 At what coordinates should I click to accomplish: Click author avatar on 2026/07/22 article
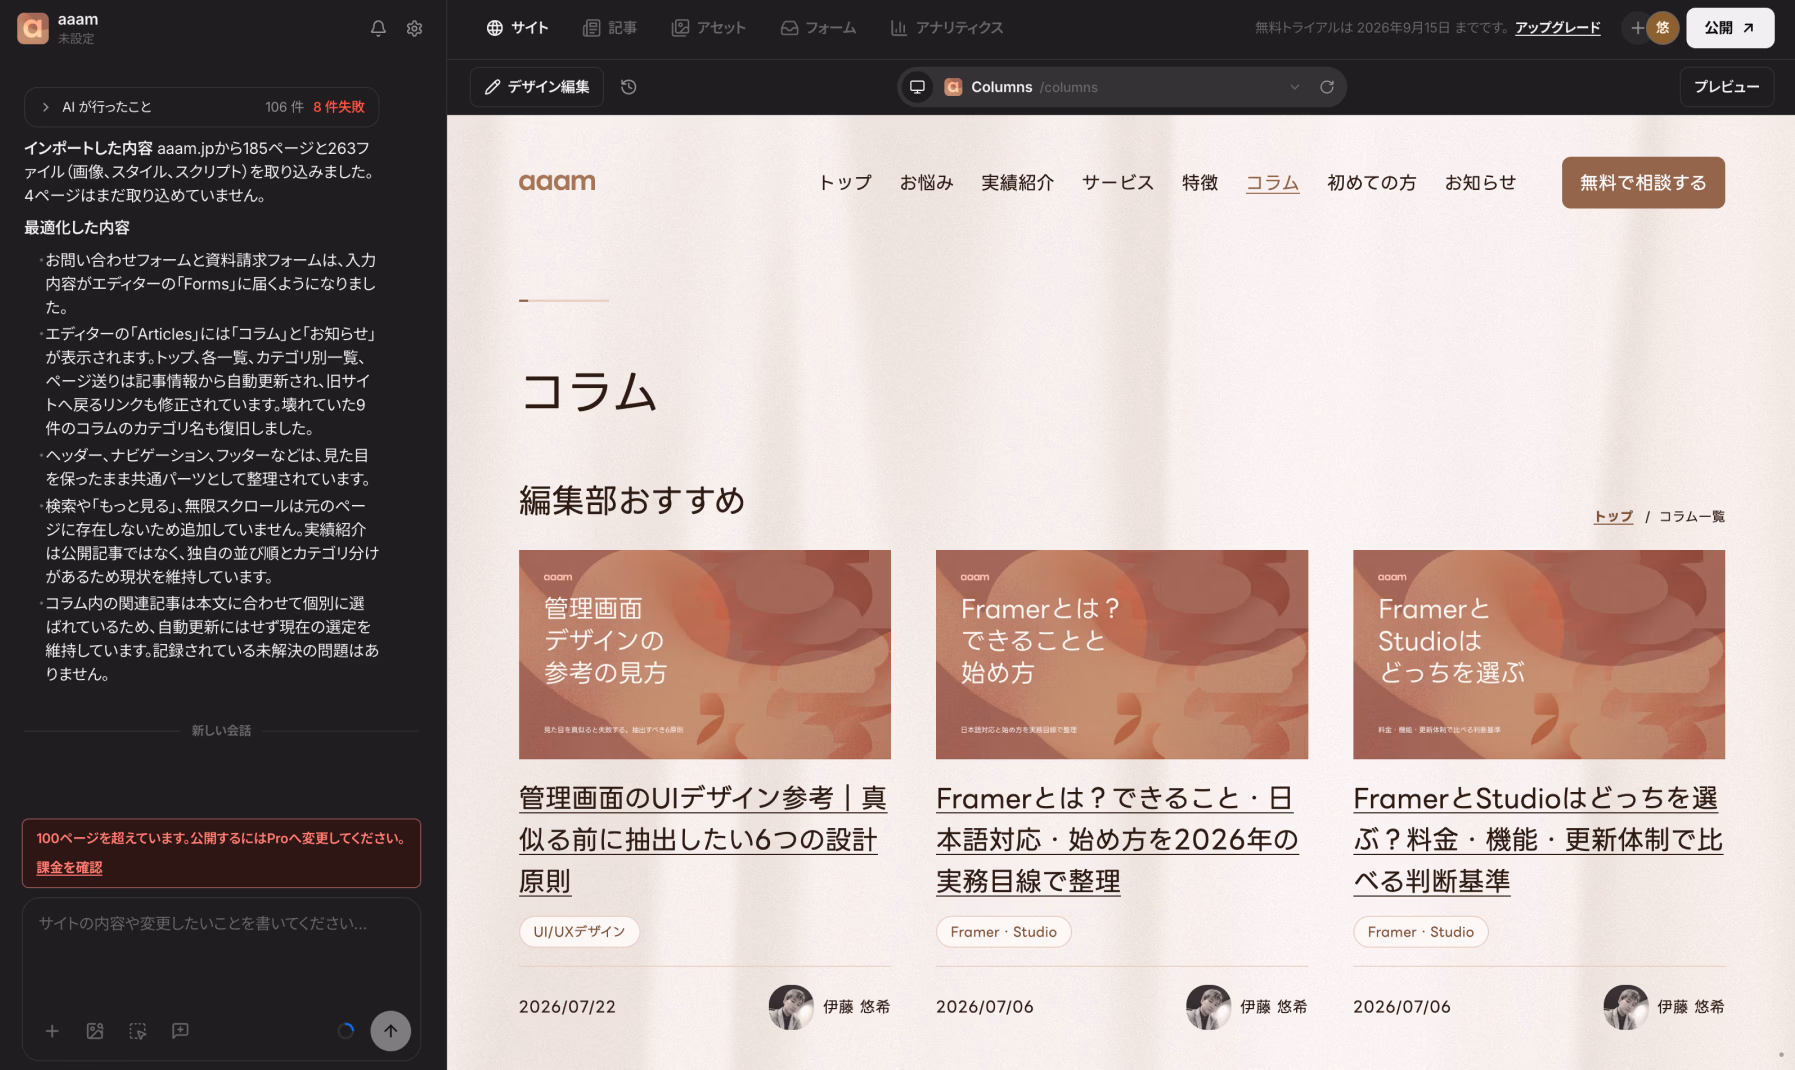pos(791,1007)
